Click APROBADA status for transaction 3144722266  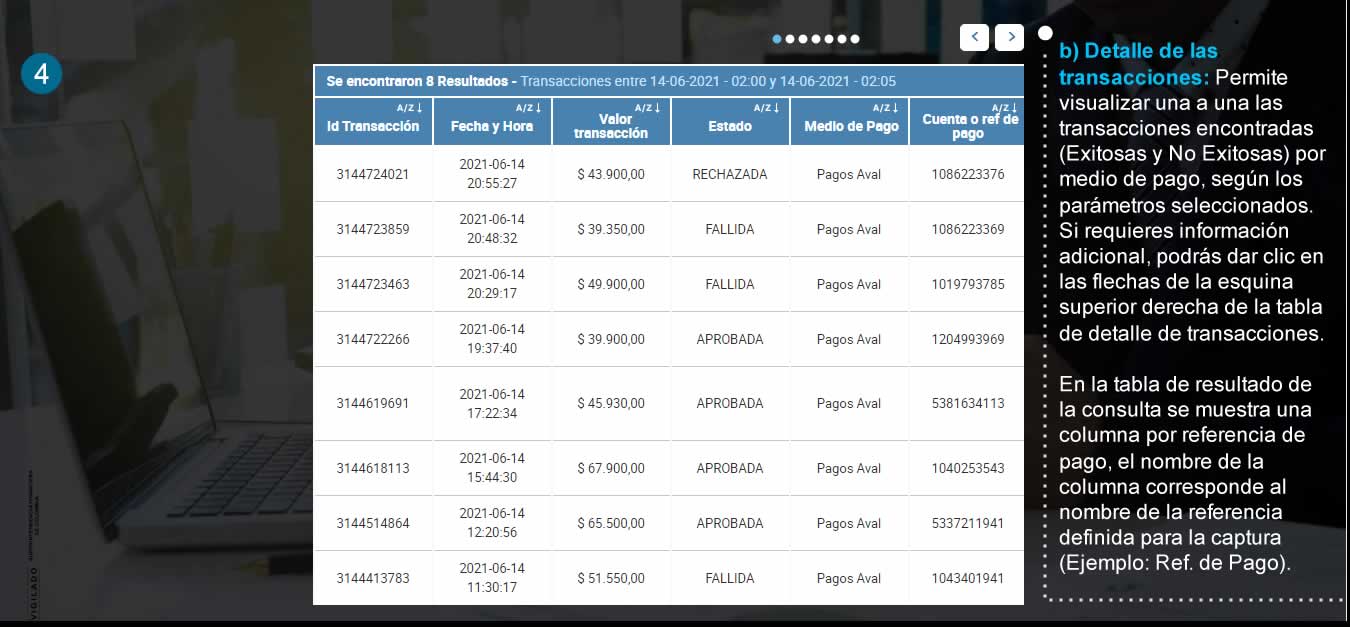point(730,339)
